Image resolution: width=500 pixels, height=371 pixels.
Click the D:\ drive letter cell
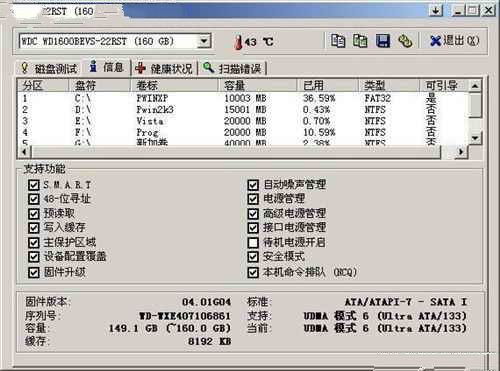click(x=83, y=109)
